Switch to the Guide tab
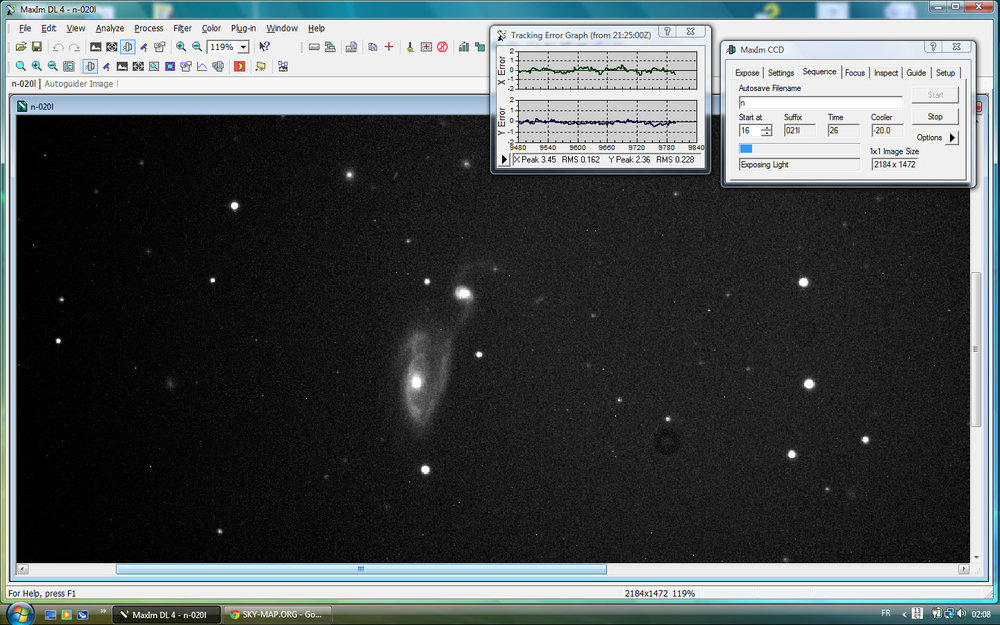This screenshot has height=625, width=1000. (916, 73)
